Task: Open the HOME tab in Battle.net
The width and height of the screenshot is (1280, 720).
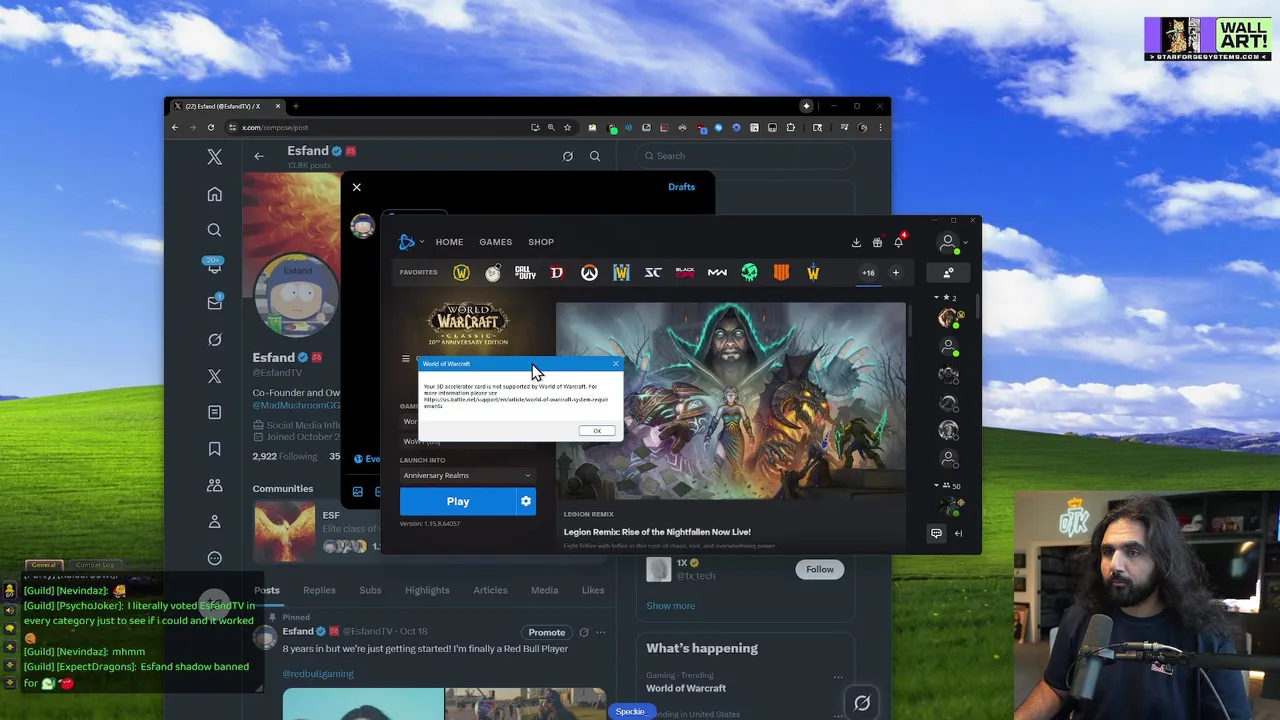Action: [449, 242]
